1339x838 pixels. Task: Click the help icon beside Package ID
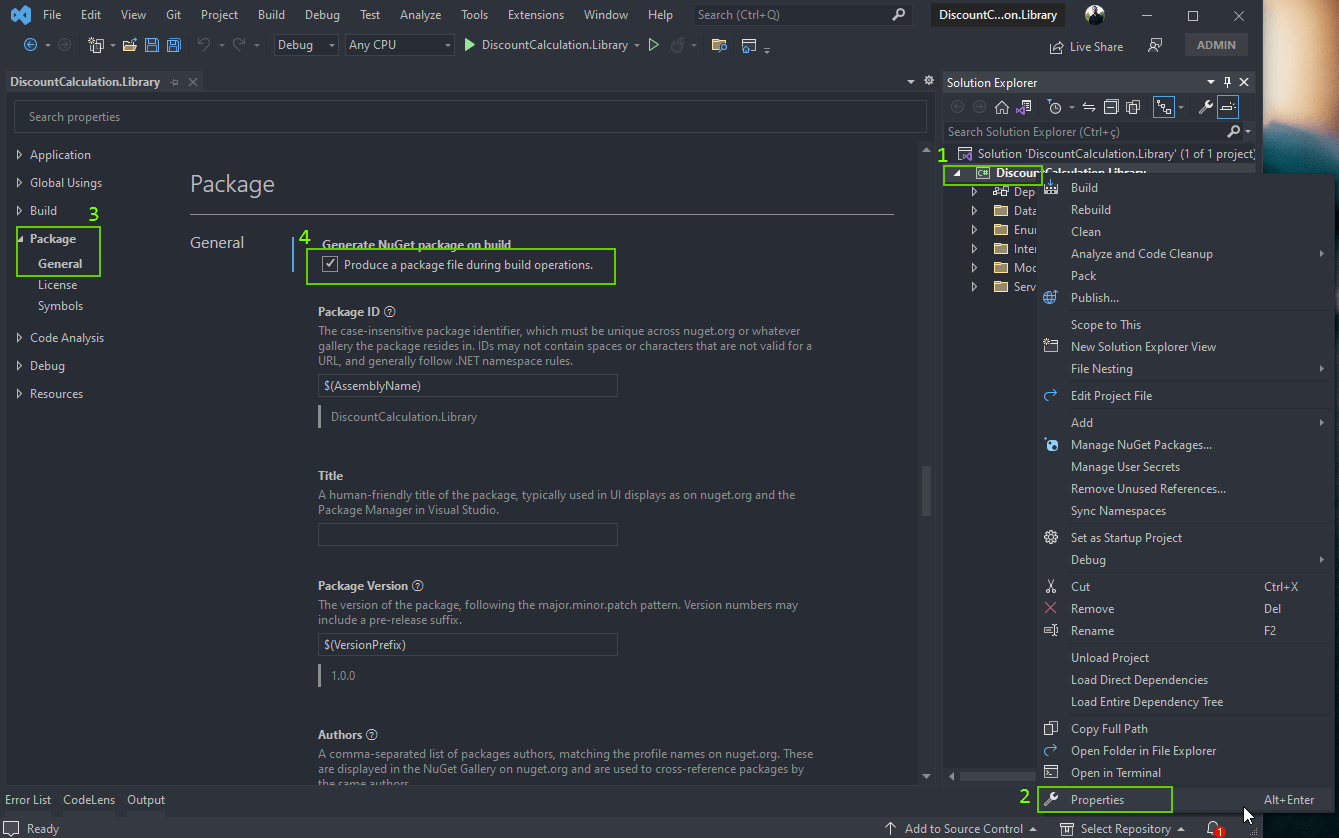tap(390, 312)
